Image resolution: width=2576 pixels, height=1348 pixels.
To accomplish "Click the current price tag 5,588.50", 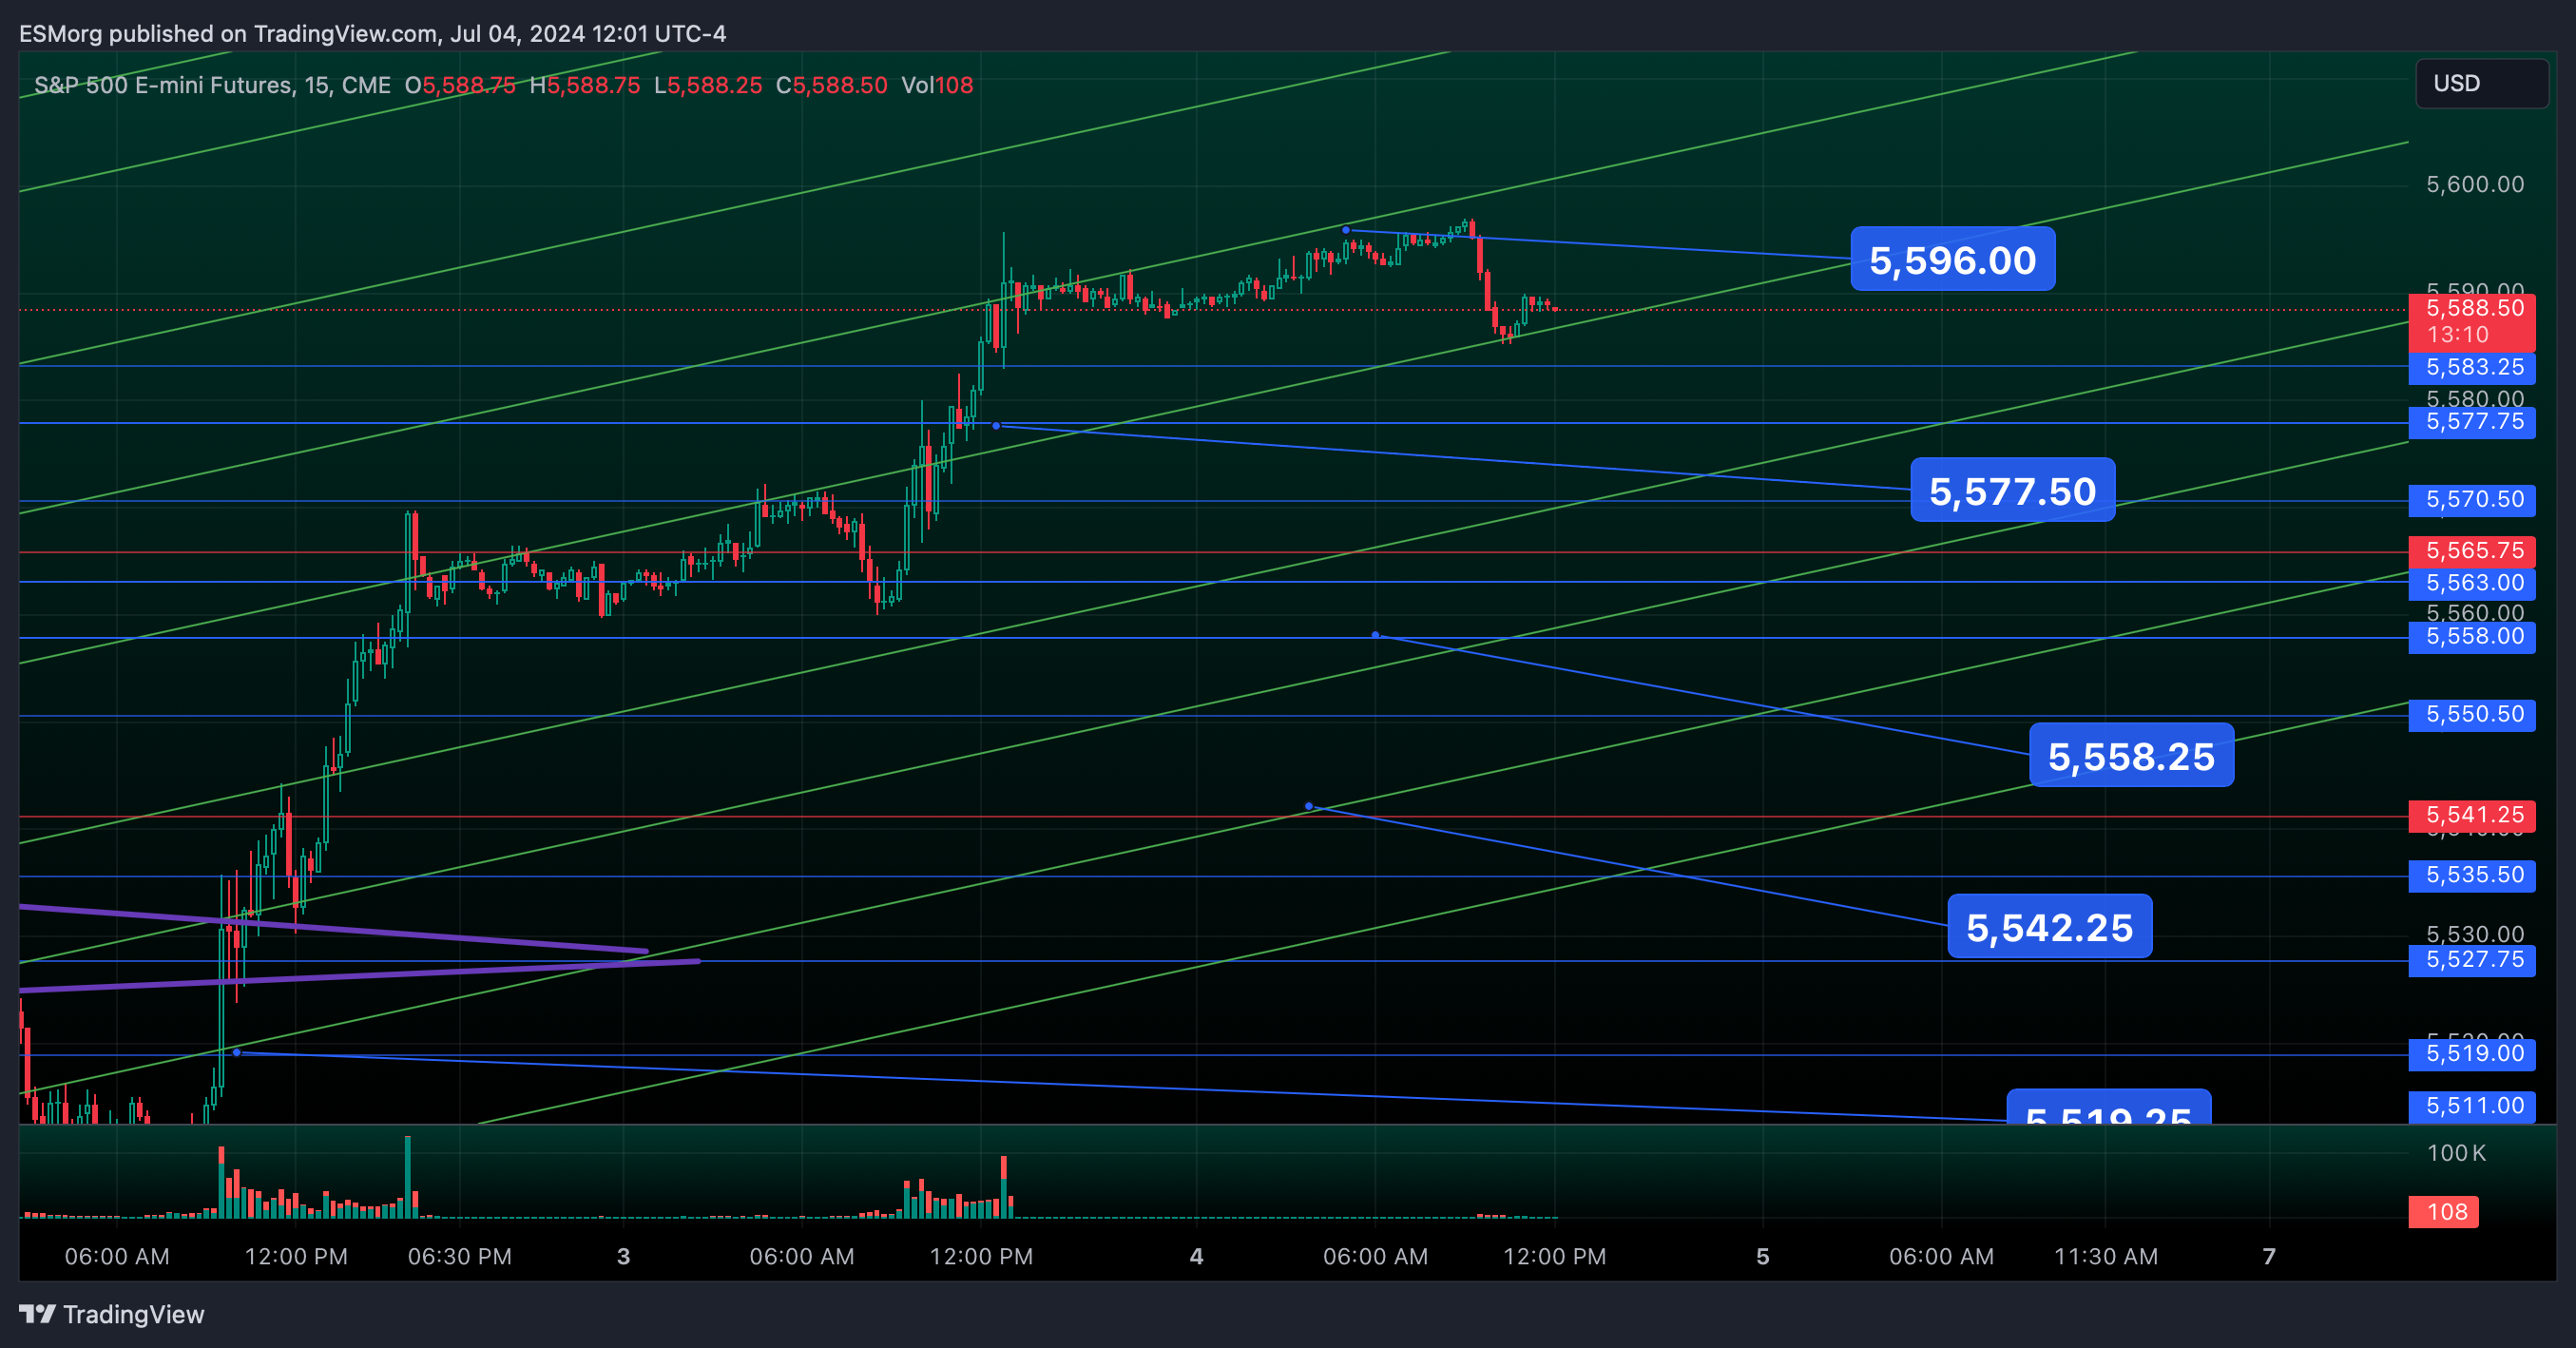I will pyautogui.click(x=2472, y=321).
